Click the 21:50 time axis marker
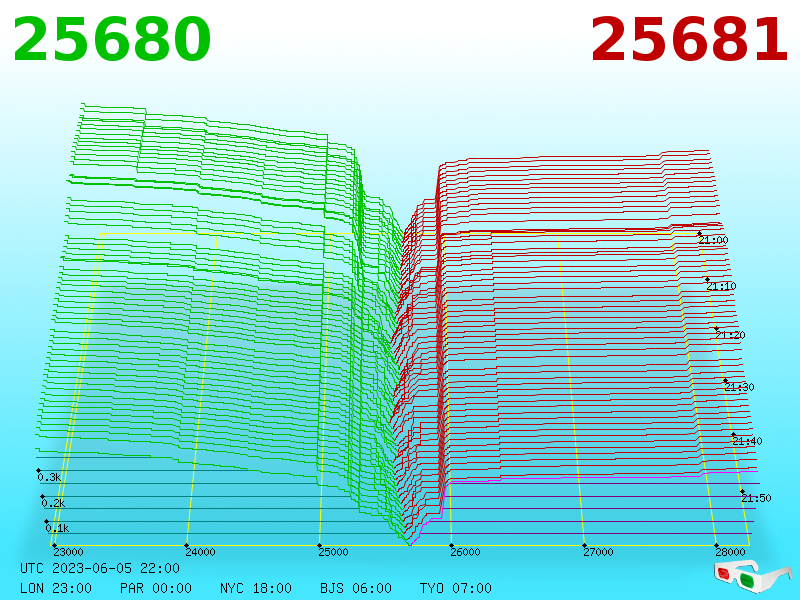800x600 pixels. (x=756, y=498)
